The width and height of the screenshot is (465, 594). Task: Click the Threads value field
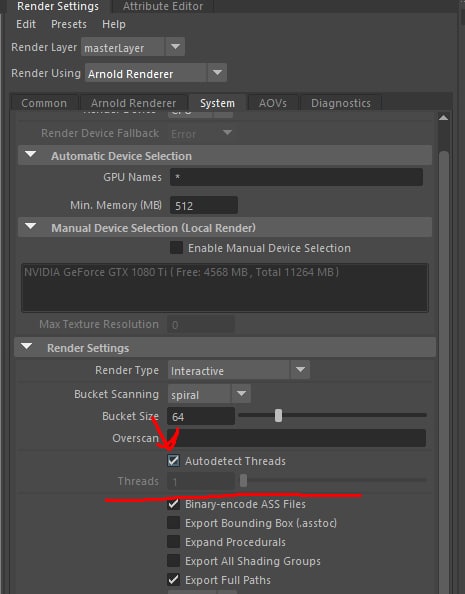coord(201,481)
